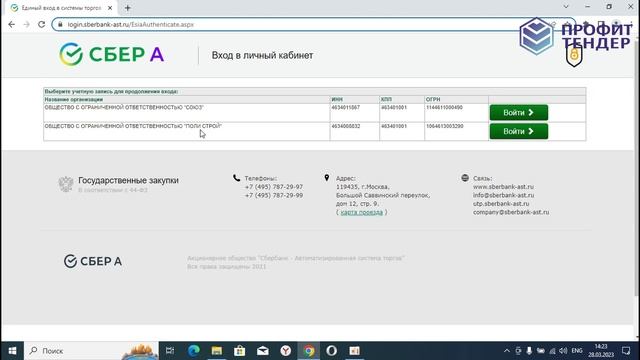Click the network tray icon

552,351
